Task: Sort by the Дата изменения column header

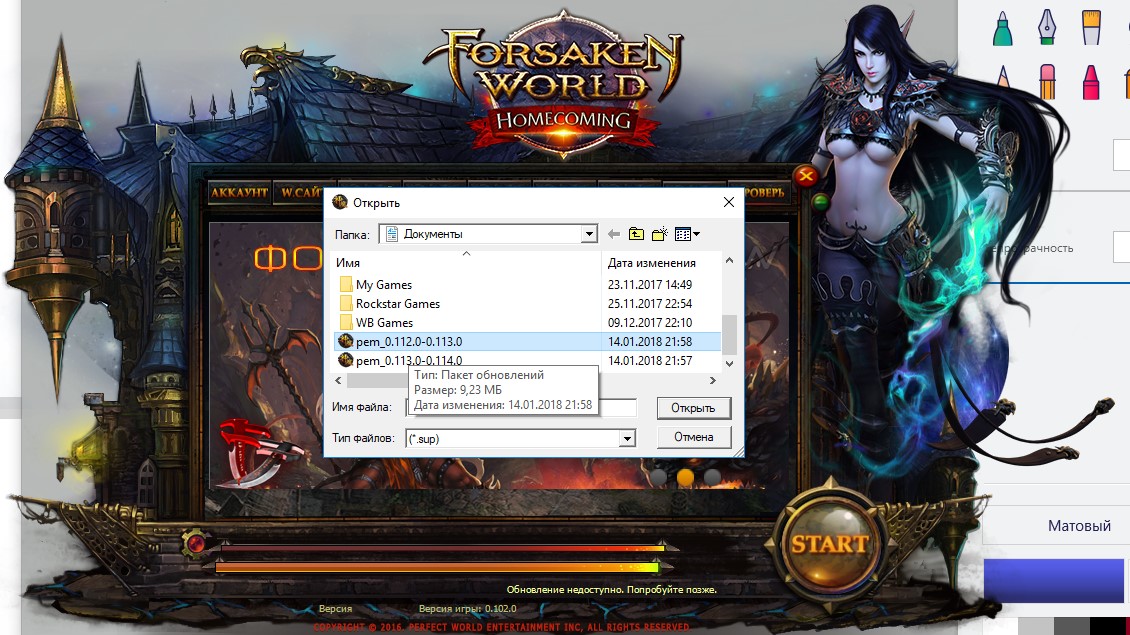Action: pos(661,263)
